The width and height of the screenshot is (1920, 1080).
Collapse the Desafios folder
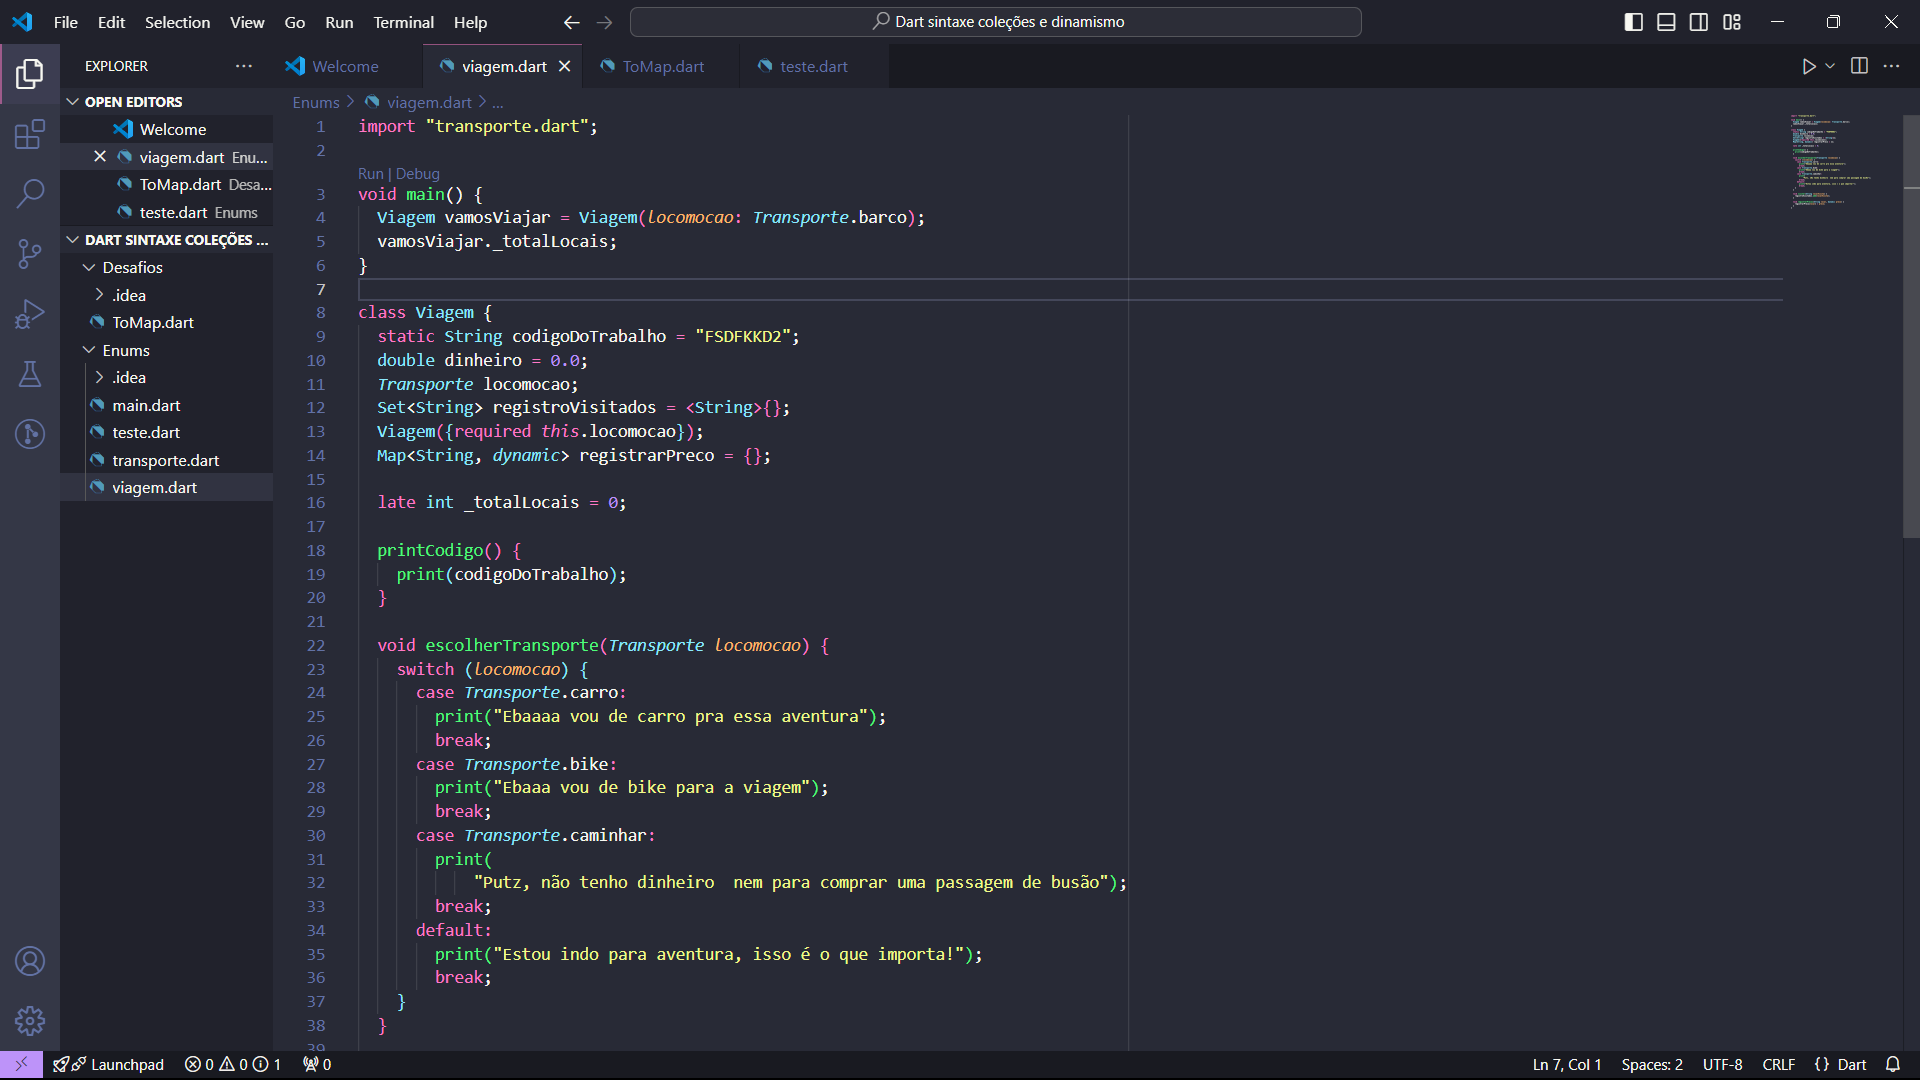pyautogui.click(x=132, y=267)
